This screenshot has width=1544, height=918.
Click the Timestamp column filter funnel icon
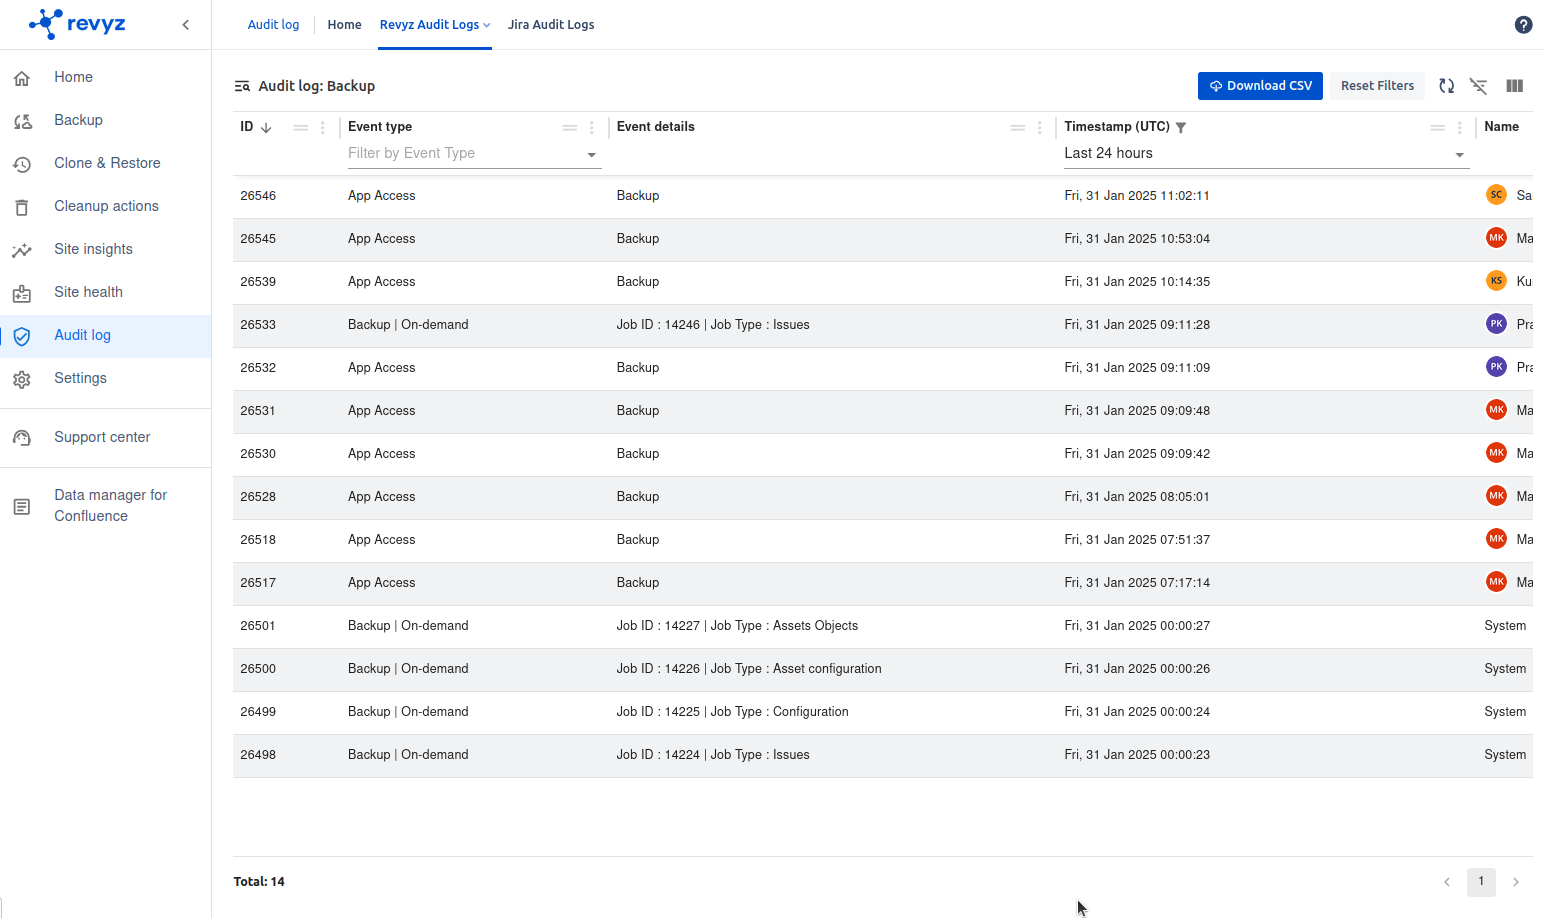click(1181, 127)
